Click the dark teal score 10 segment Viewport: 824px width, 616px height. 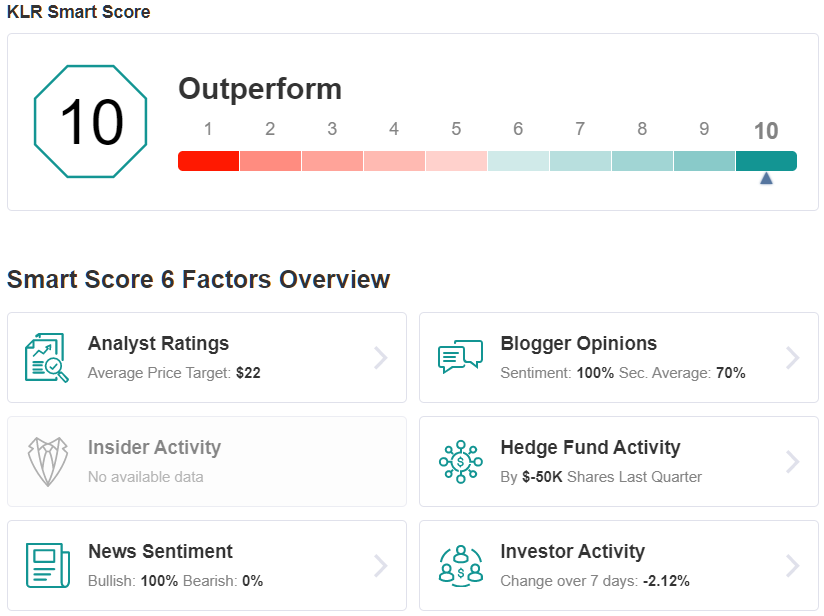click(766, 161)
